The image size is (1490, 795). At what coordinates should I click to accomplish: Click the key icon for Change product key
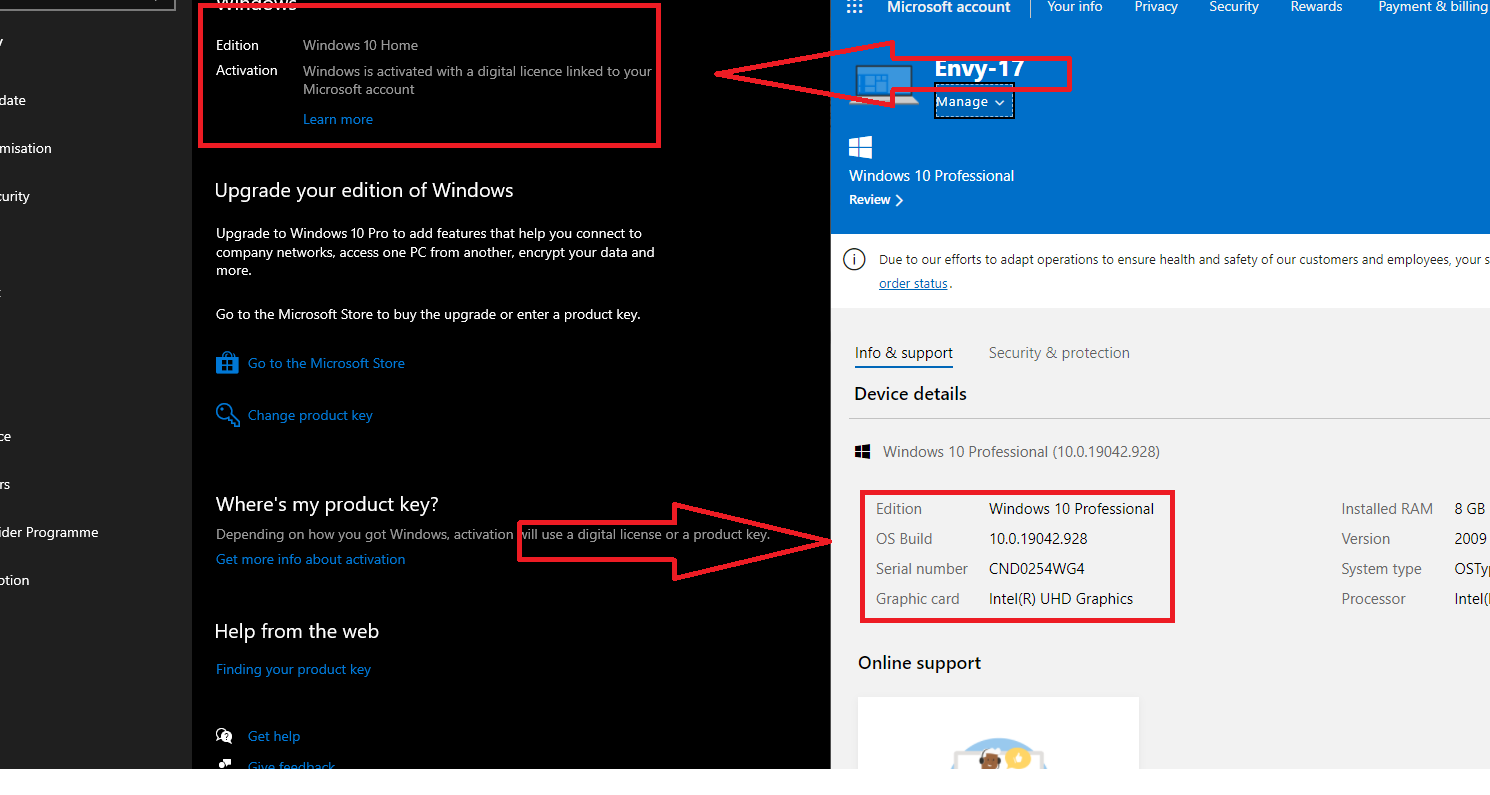[x=228, y=414]
